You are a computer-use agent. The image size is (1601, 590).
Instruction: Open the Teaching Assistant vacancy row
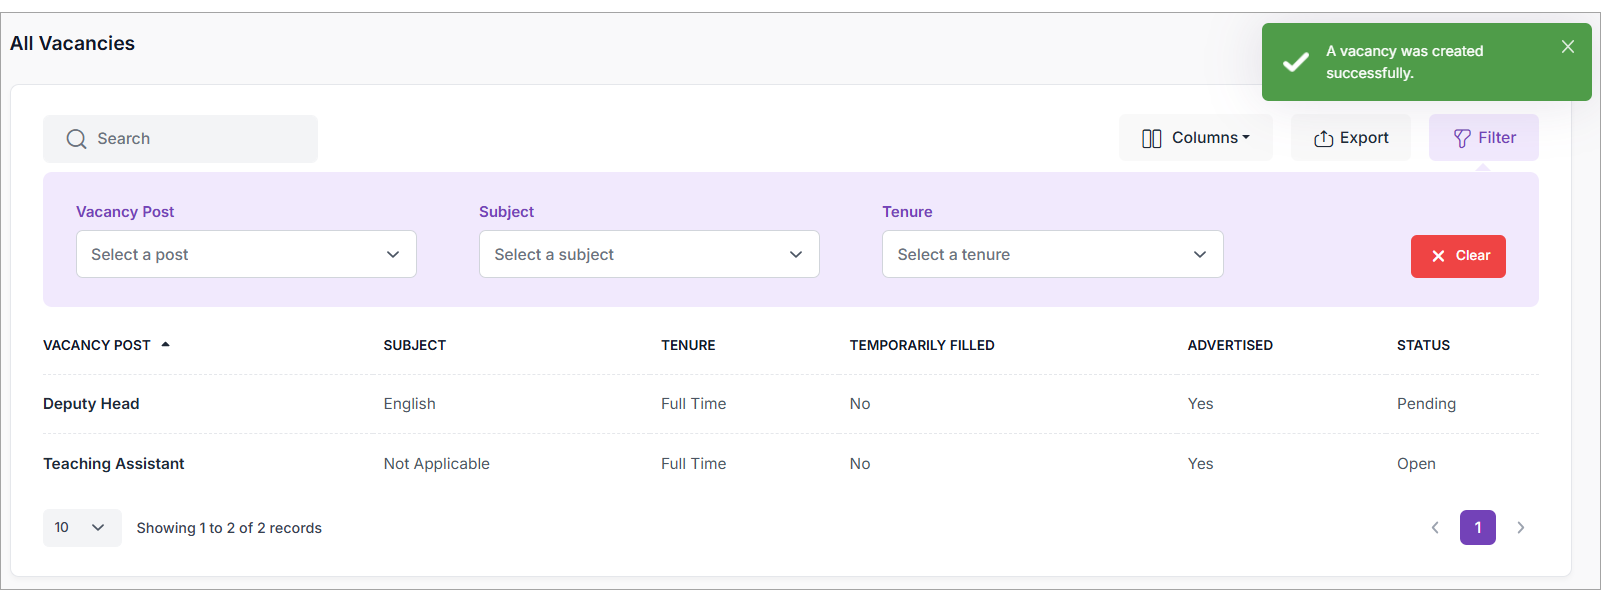click(x=114, y=464)
